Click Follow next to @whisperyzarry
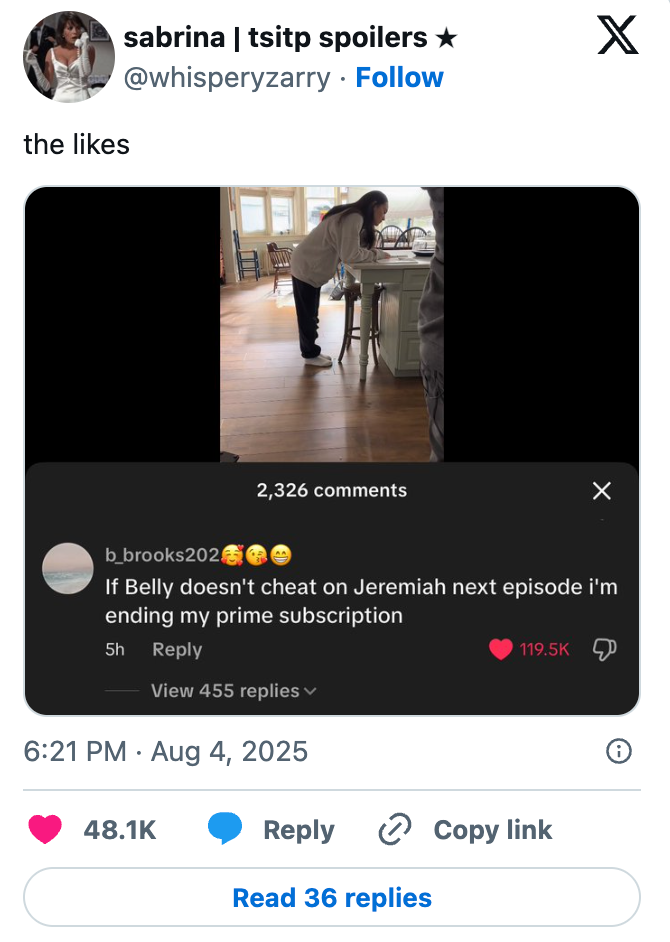This screenshot has width=670, height=942. (x=399, y=77)
